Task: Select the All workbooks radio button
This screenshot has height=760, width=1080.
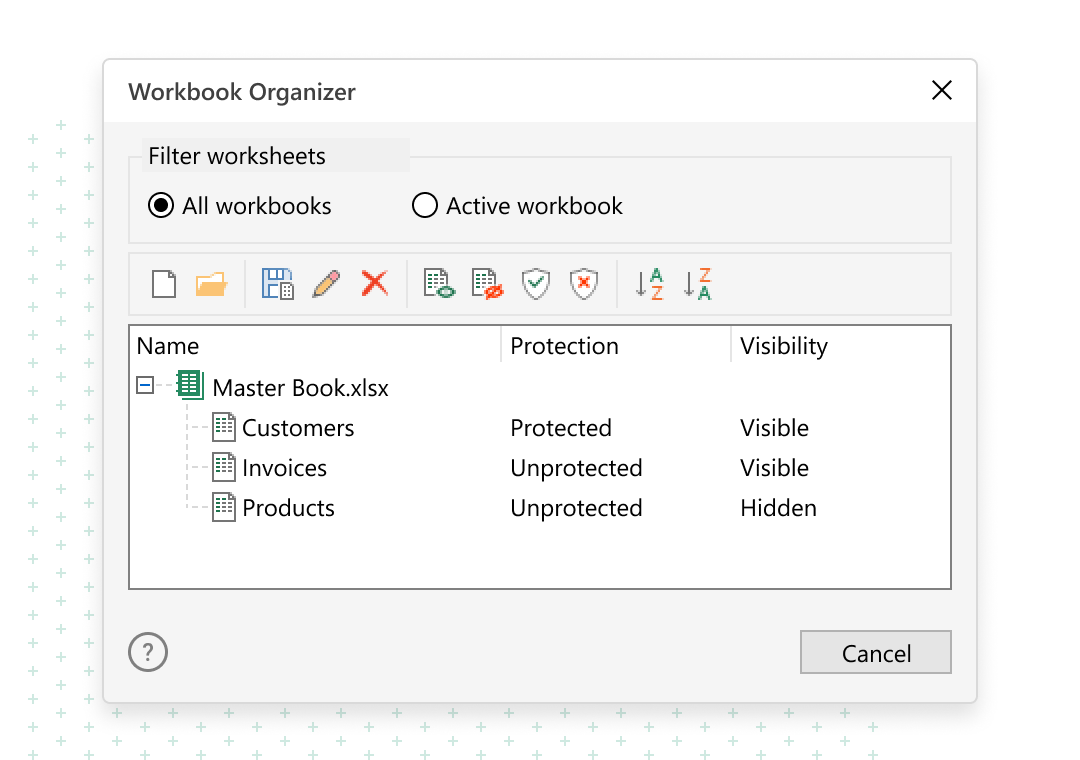Action: point(160,205)
